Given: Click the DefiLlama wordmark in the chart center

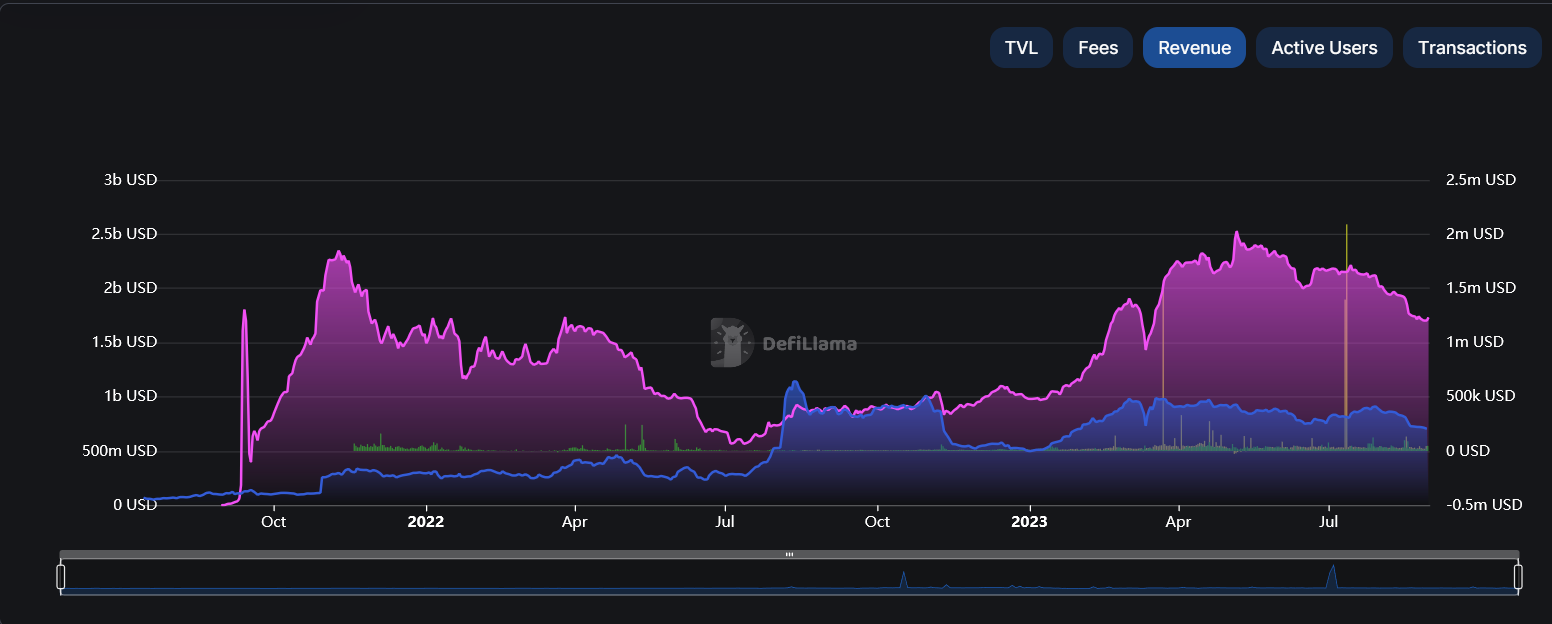Looking at the screenshot, I should tap(811, 344).
